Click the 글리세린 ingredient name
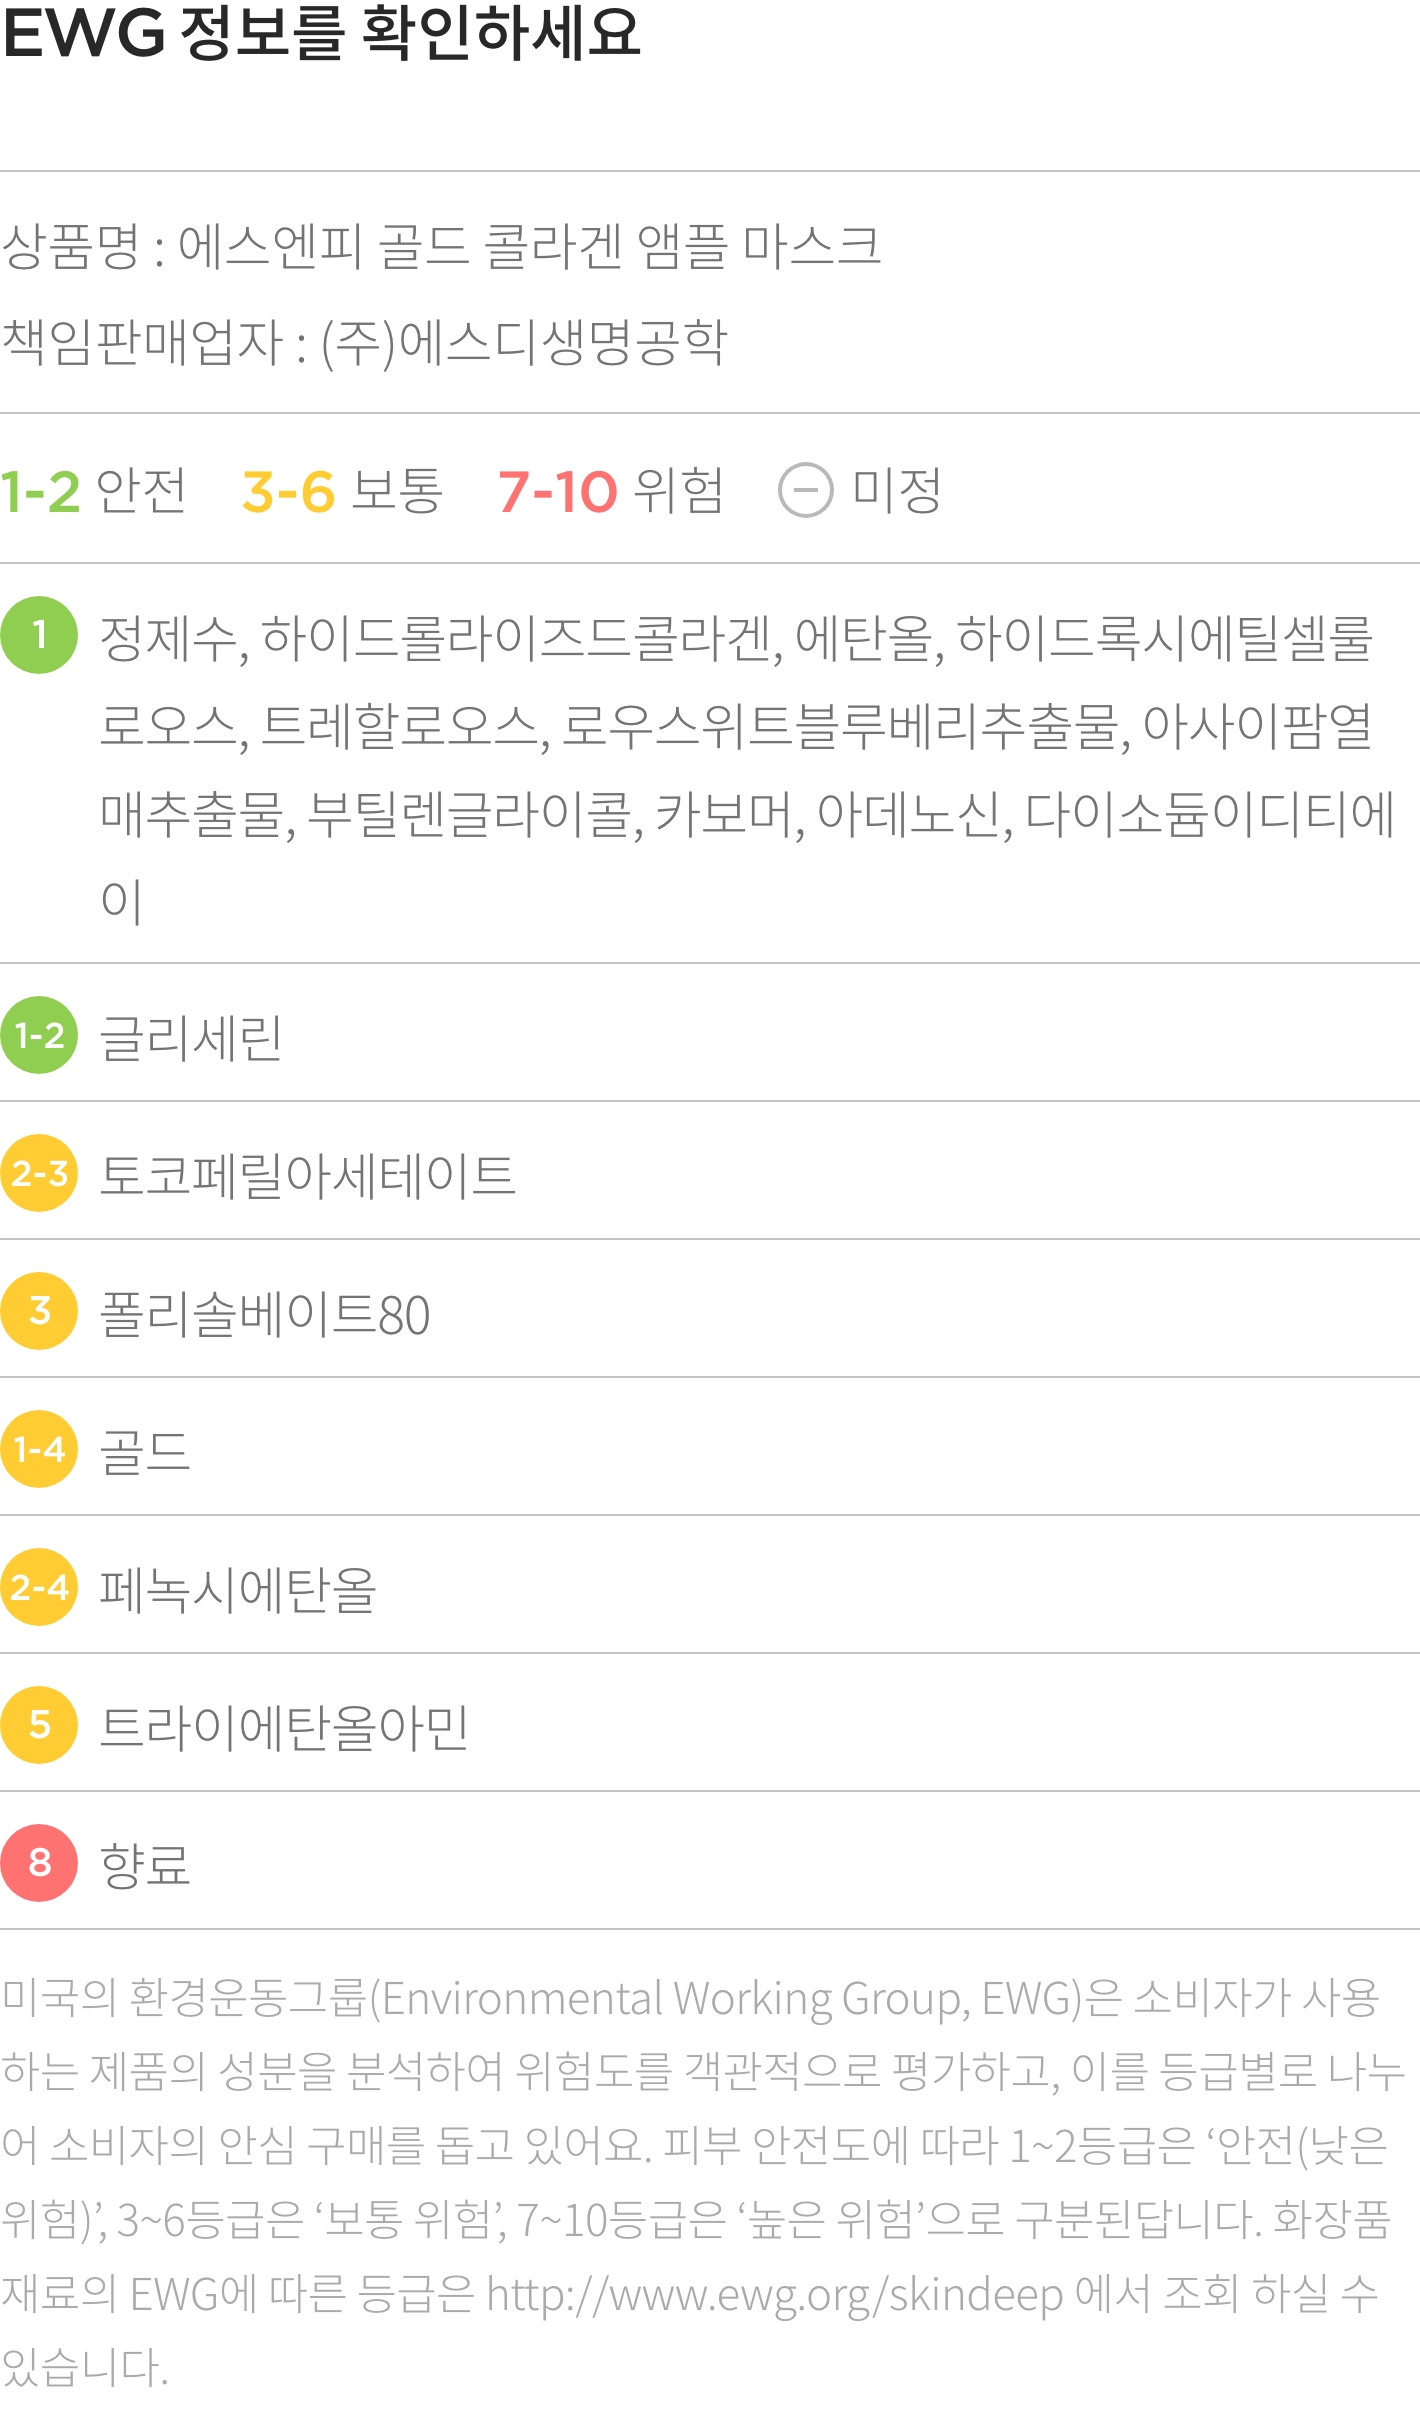Image resolution: width=1420 pixels, height=2410 pixels. (x=191, y=1037)
